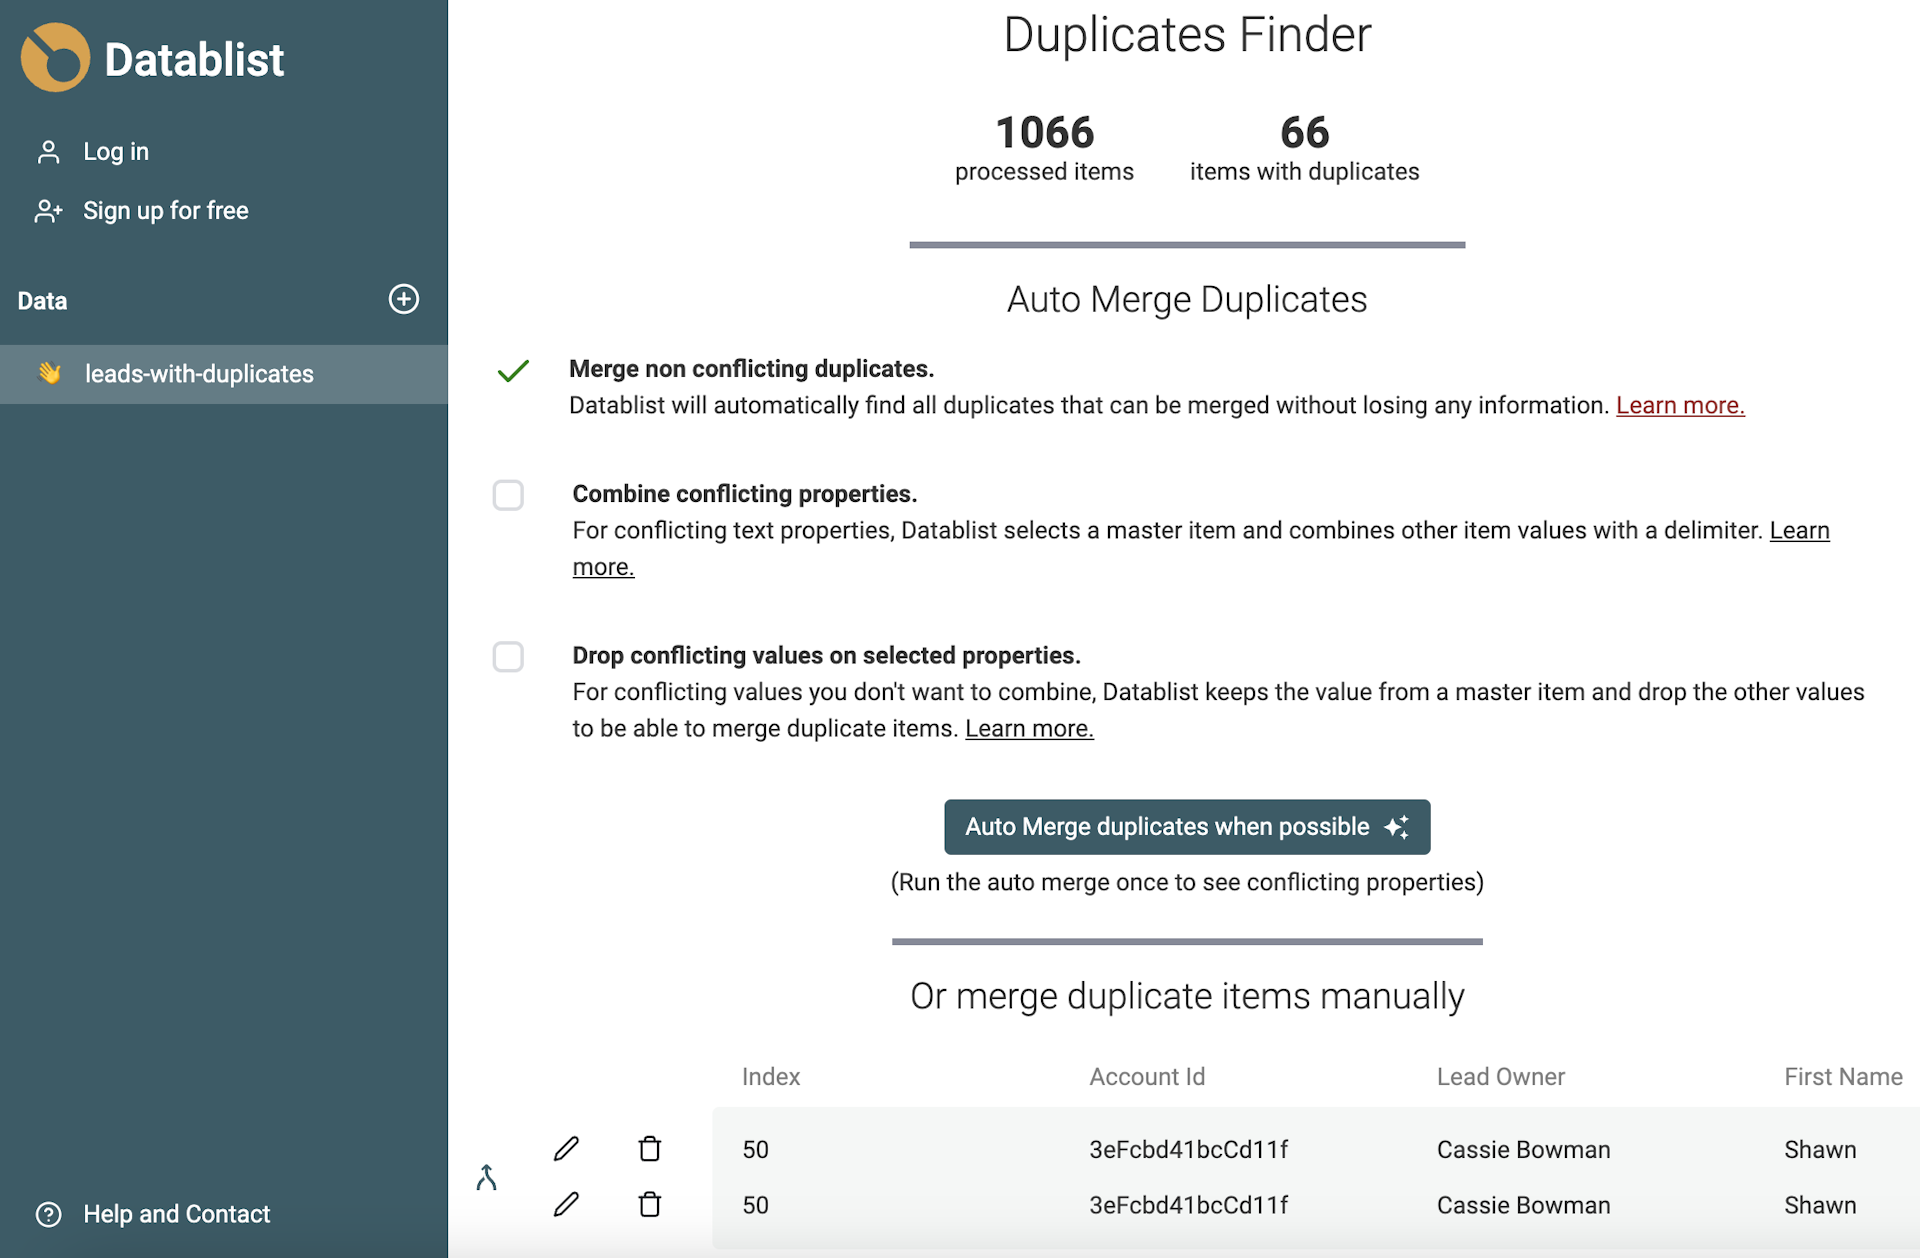Click the Datablist logo icon
The width and height of the screenshot is (1920, 1258).
[x=54, y=57]
